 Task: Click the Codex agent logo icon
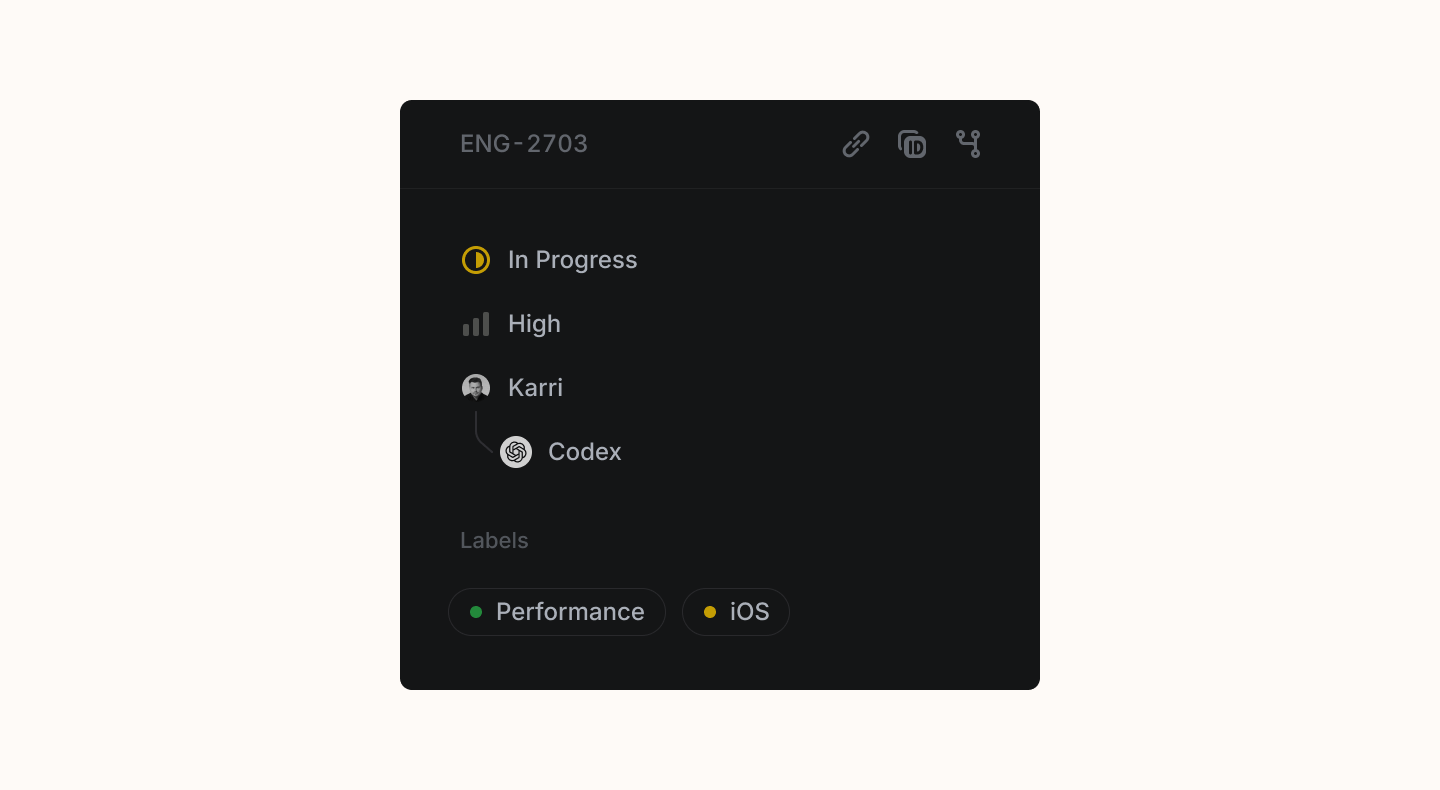tap(516, 452)
